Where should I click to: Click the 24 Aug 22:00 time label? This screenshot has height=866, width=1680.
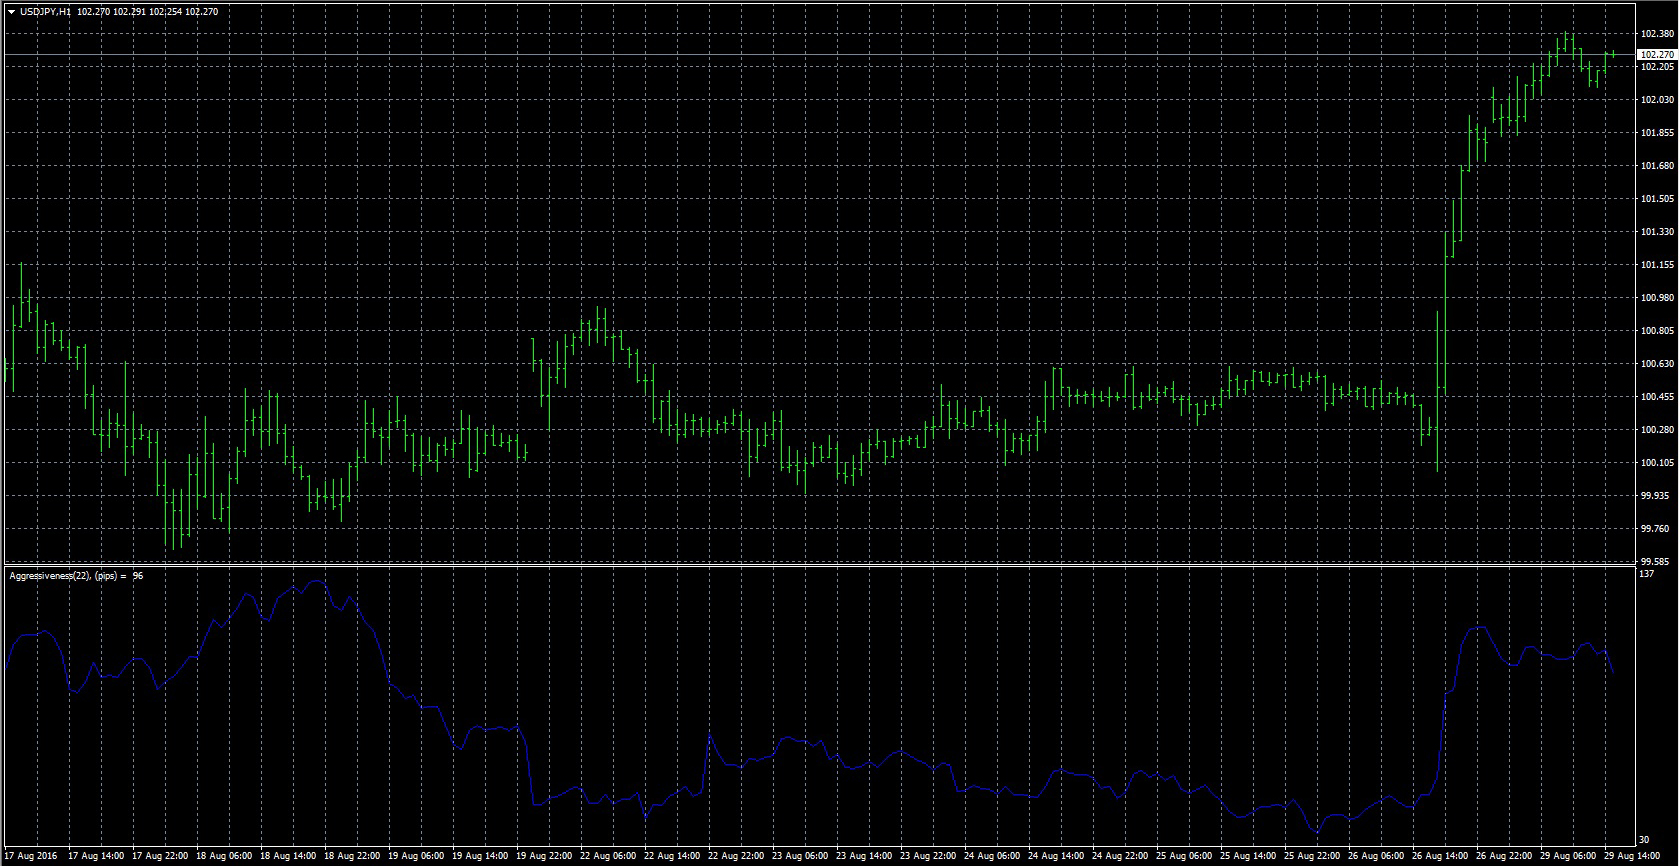pos(1120,857)
